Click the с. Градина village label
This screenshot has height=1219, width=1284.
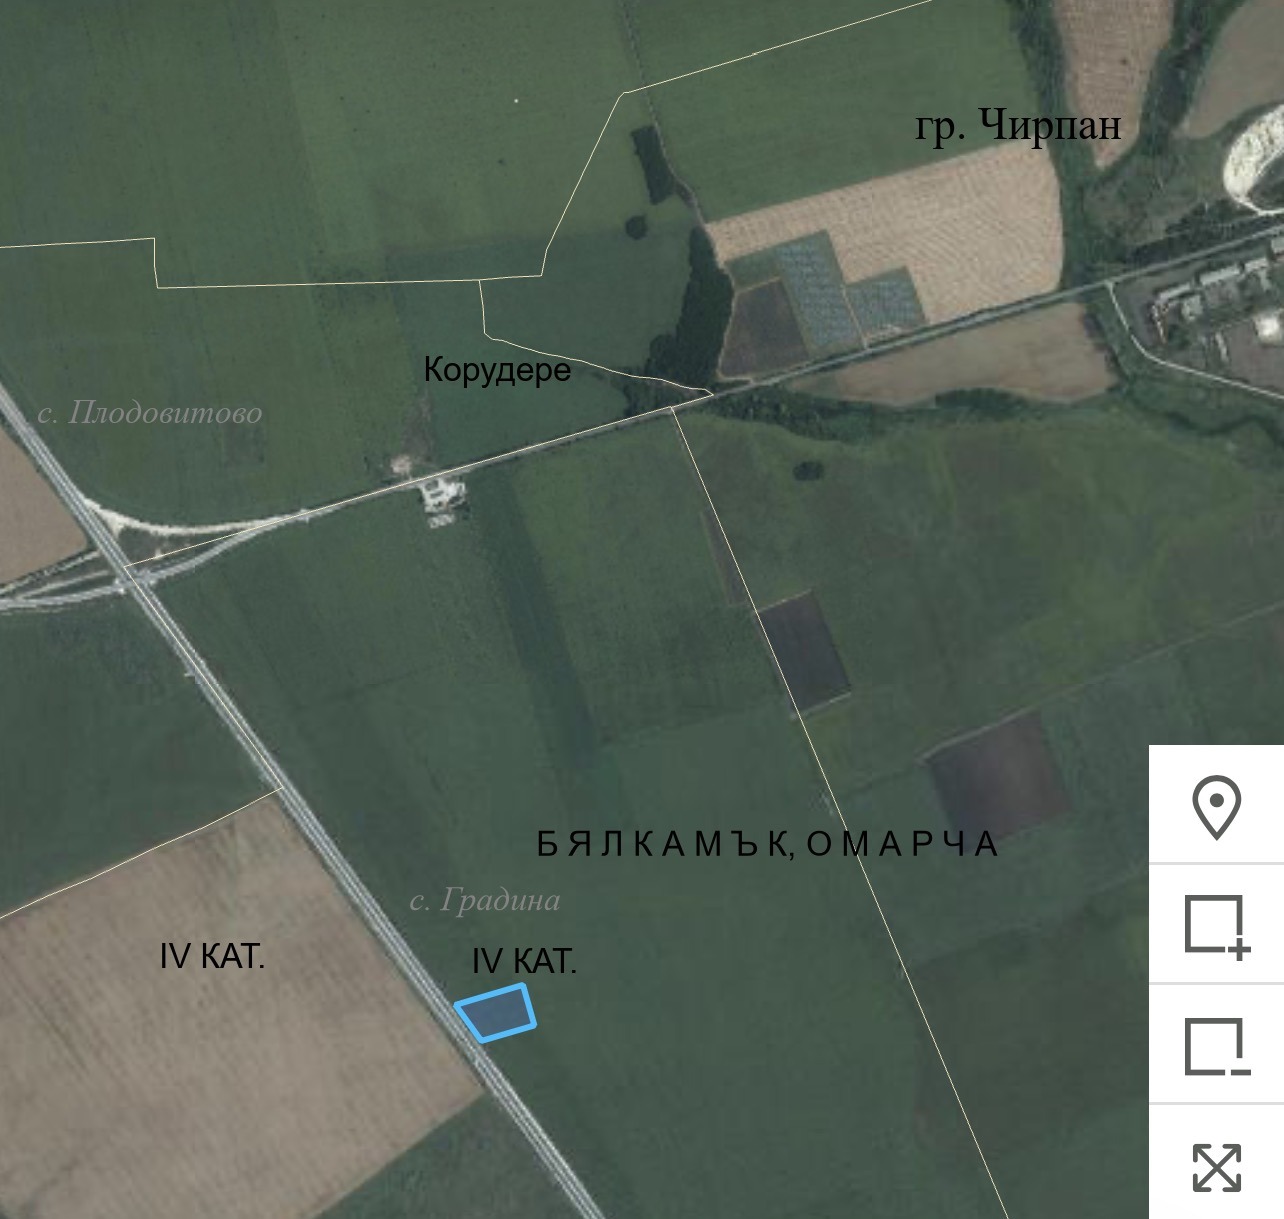[485, 900]
